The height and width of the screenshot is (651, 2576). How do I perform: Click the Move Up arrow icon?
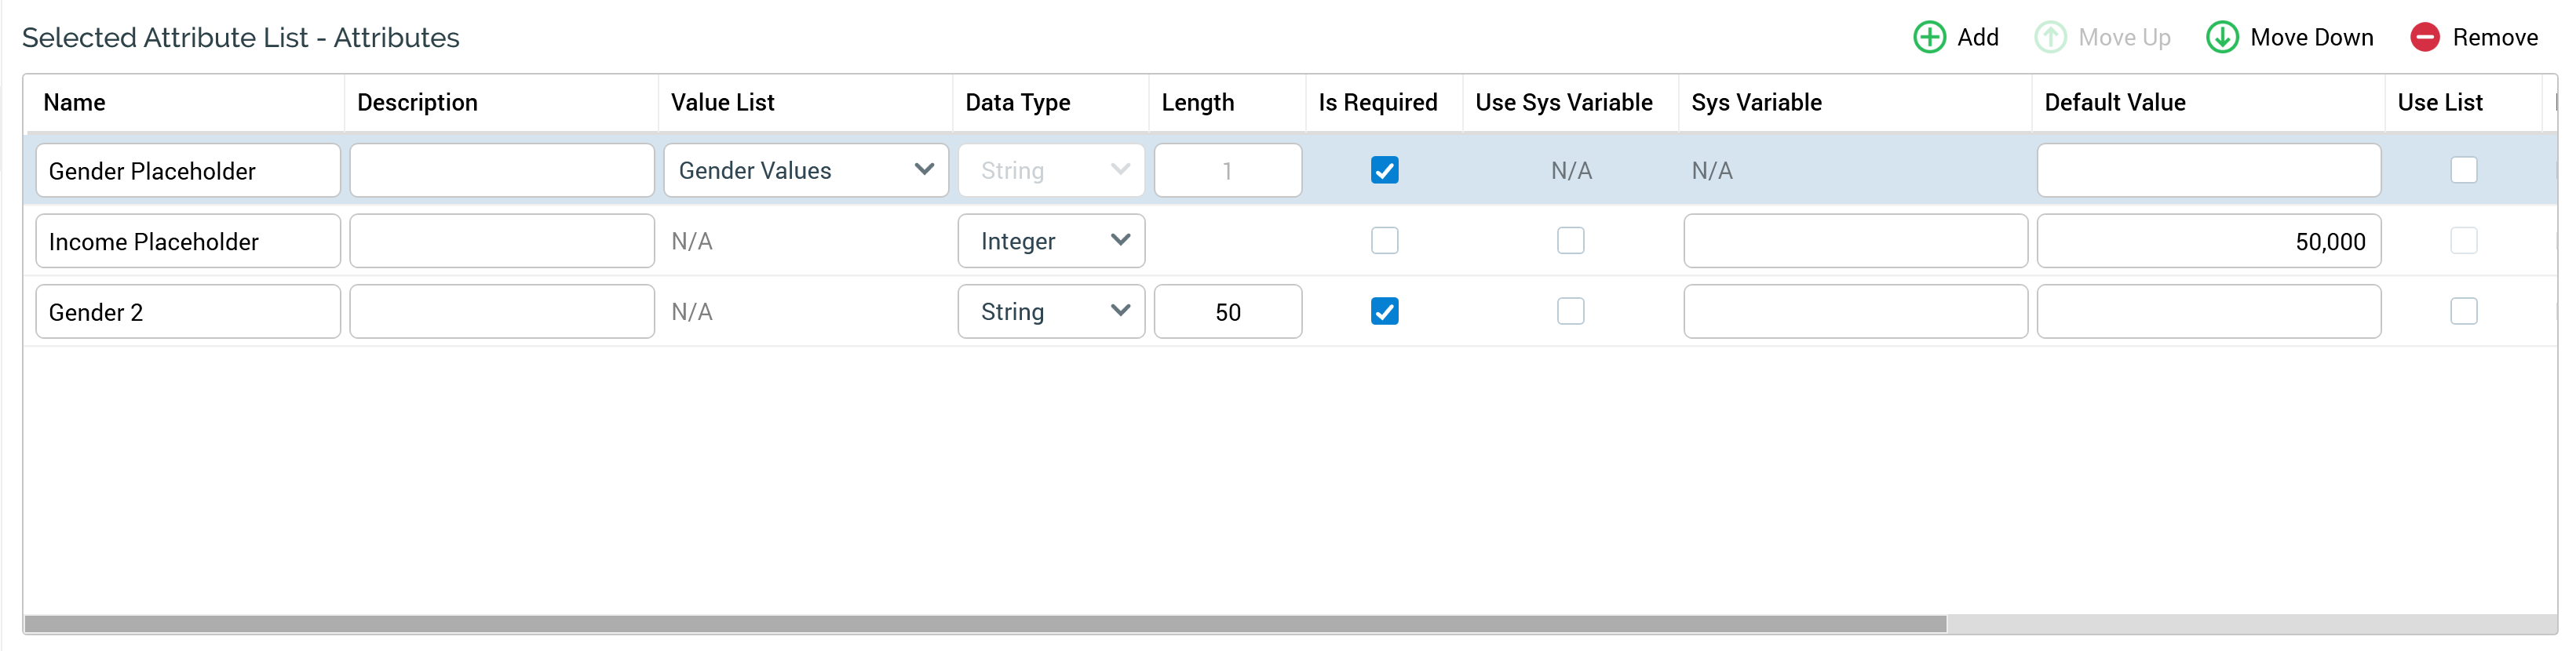pyautogui.click(x=2050, y=37)
